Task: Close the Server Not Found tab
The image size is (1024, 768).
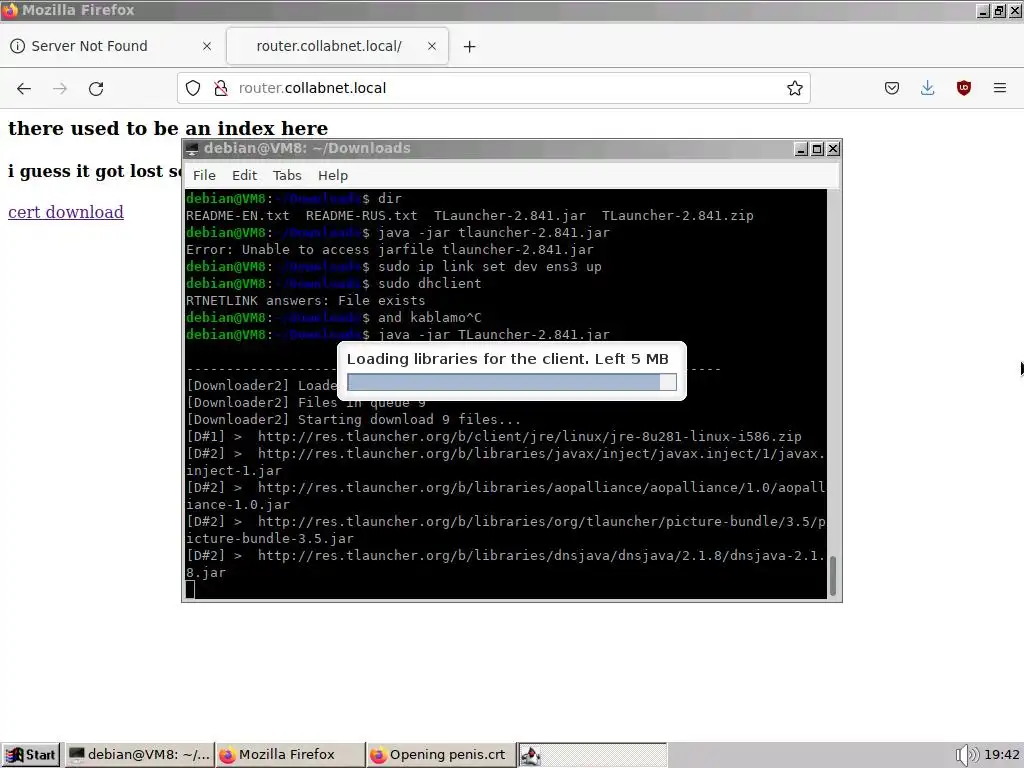Action: [x=207, y=46]
